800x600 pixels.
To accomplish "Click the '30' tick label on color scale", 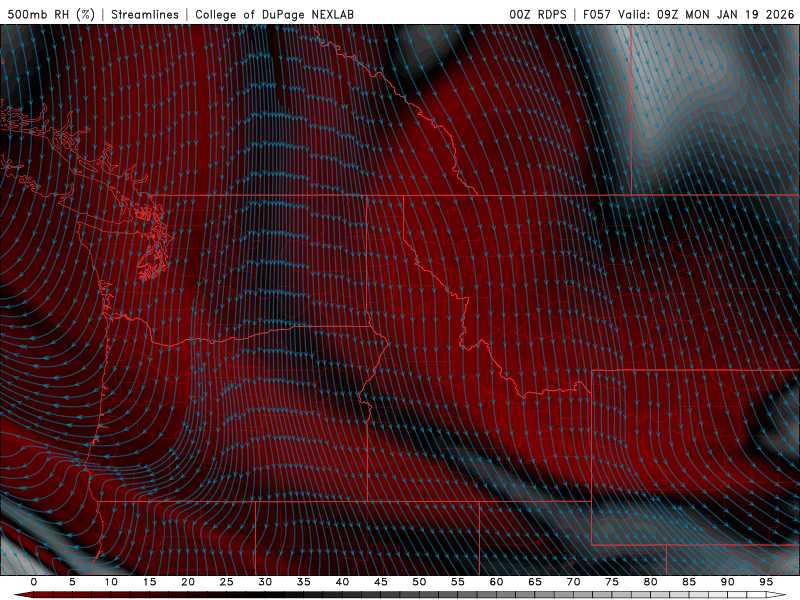I will point(265,582).
